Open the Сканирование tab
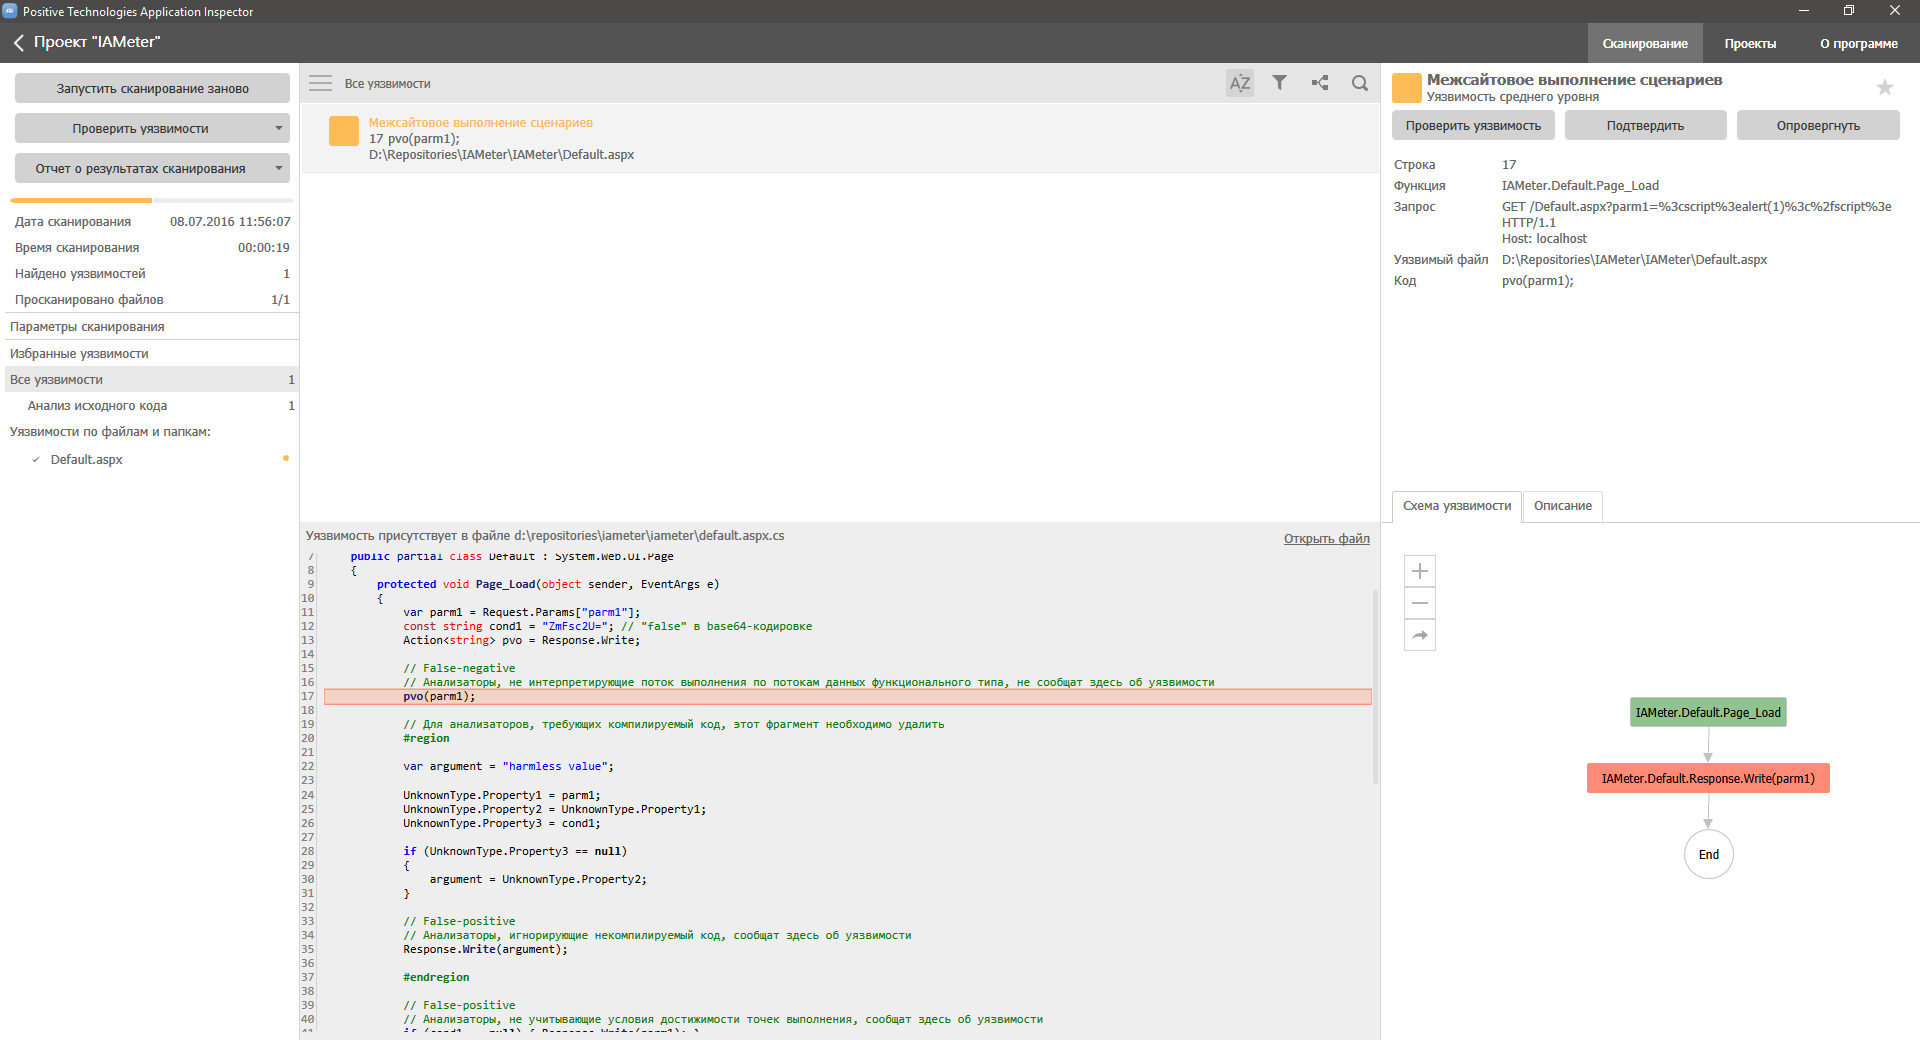This screenshot has width=1920, height=1040. click(1645, 43)
